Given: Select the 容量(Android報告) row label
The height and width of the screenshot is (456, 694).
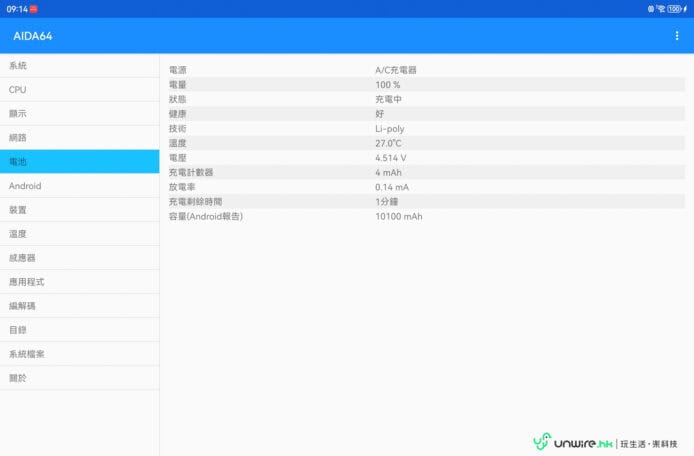Looking at the screenshot, I should [206, 216].
